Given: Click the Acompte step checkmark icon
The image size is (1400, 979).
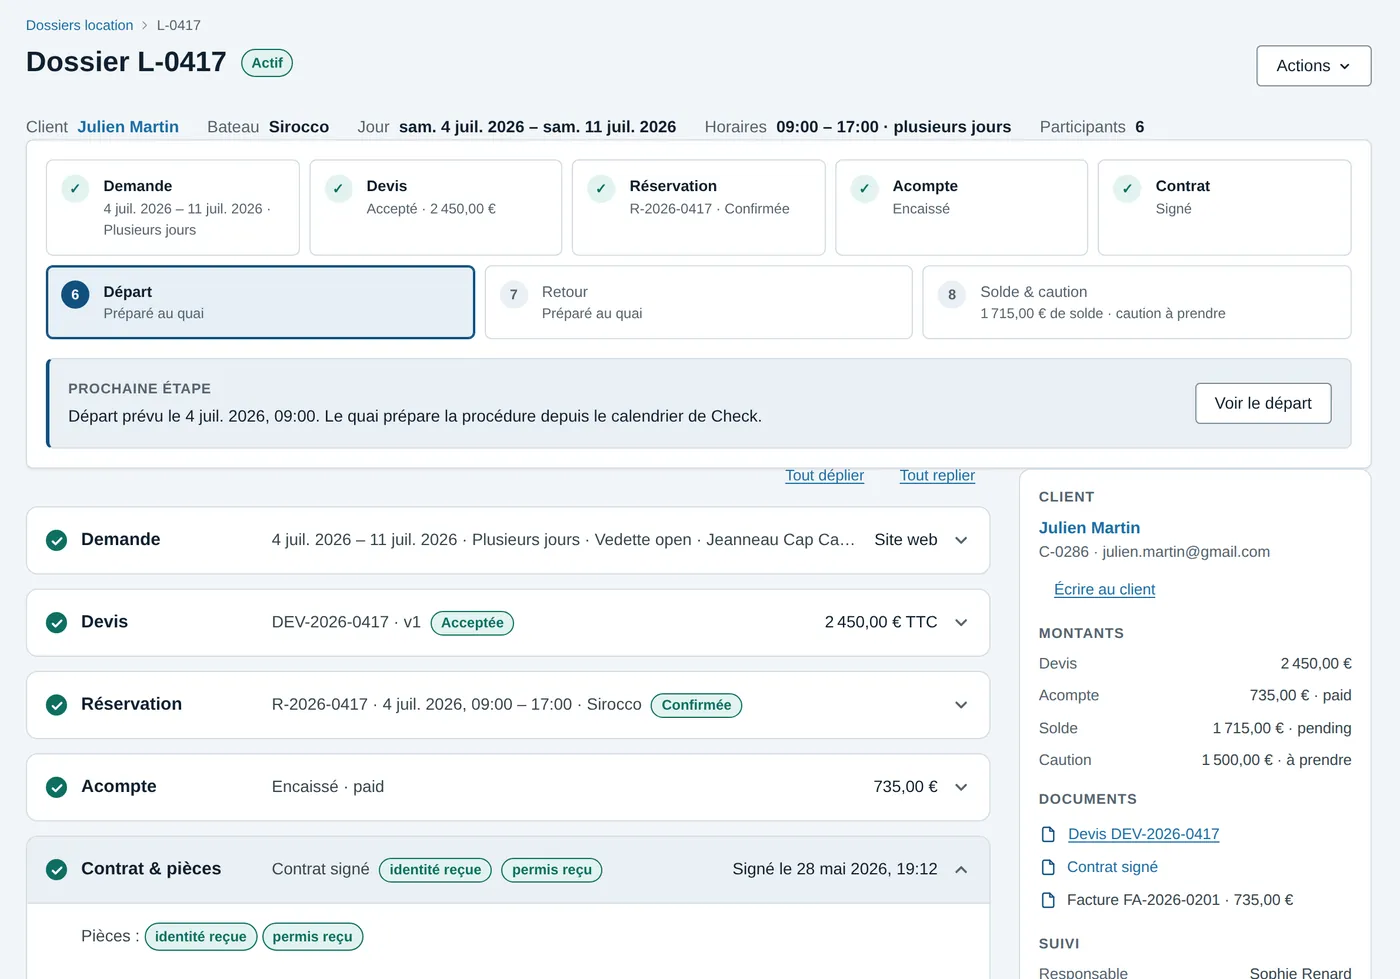Looking at the screenshot, I should tap(864, 188).
